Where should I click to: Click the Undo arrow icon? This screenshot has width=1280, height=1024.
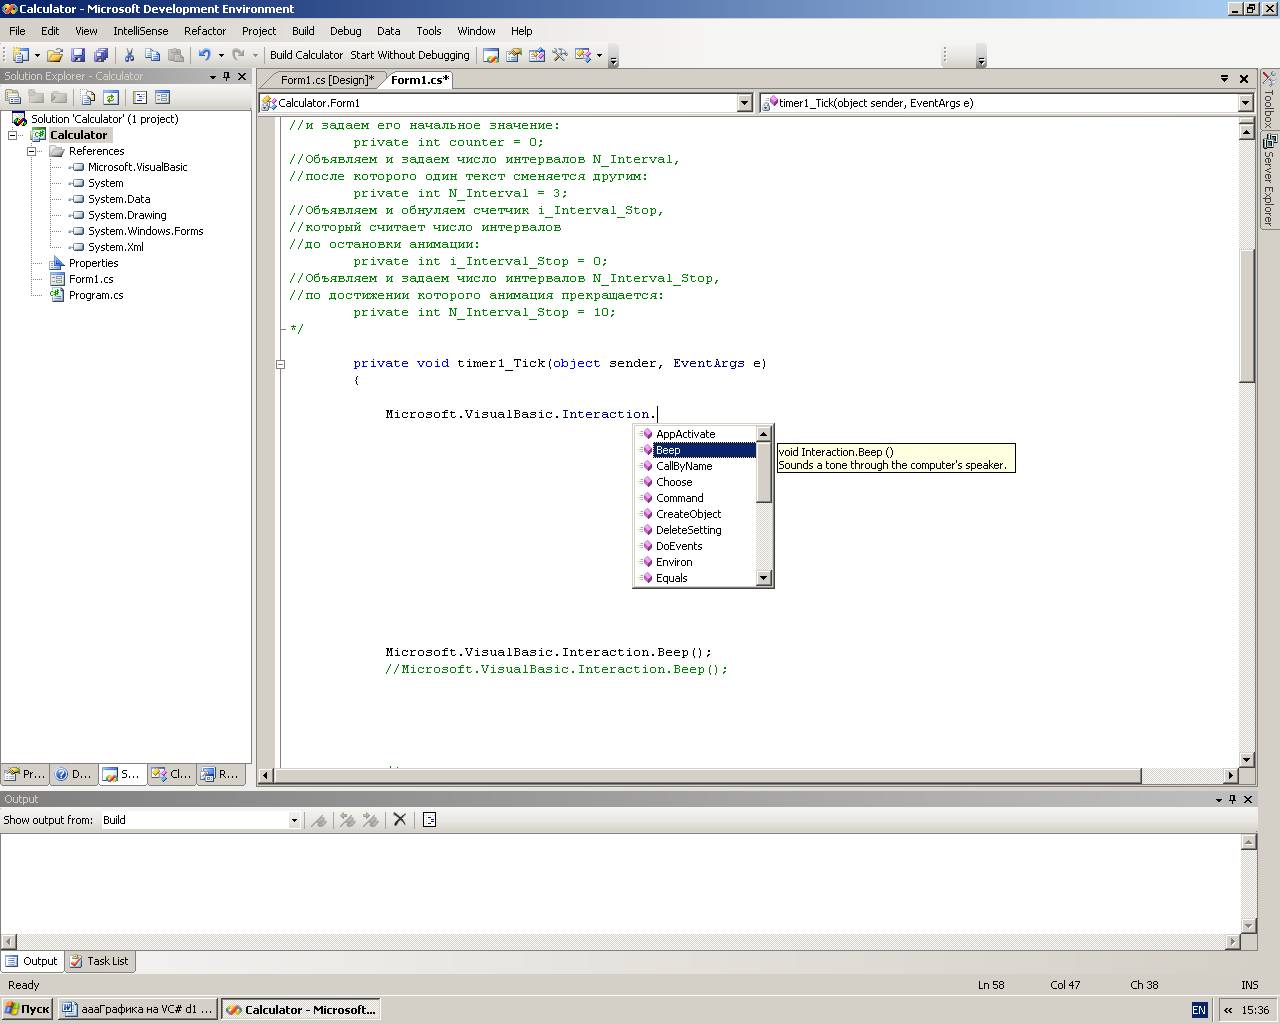pos(204,55)
